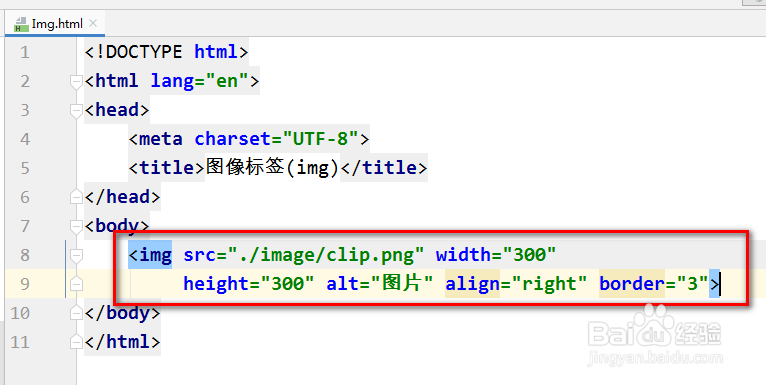The width and height of the screenshot is (766, 385).
Task: Click the height="300" attribute
Action: (249, 284)
